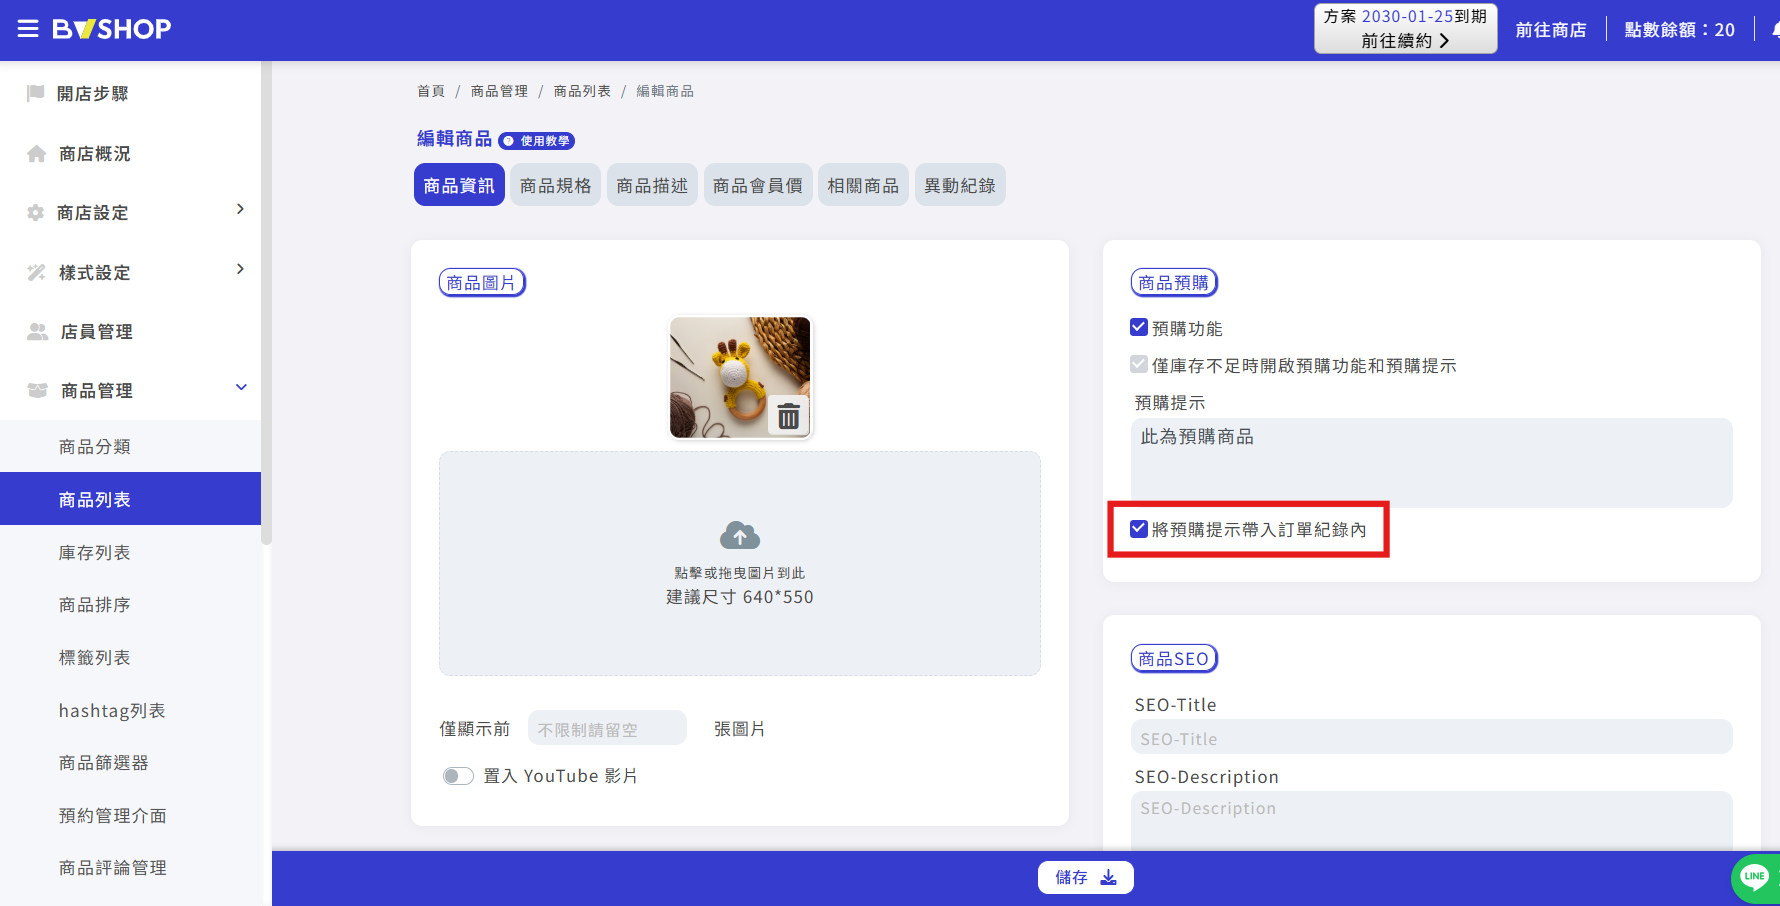Click the flag icon beside 開店步驟

click(x=36, y=93)
